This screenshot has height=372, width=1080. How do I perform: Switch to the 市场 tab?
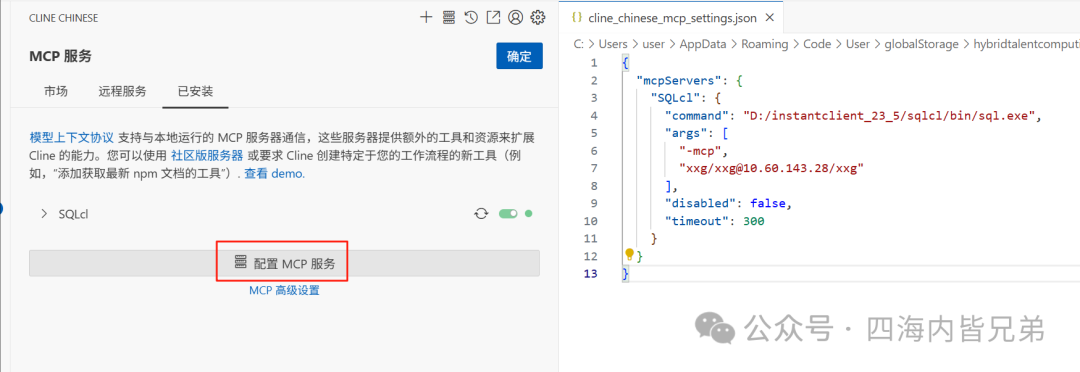[x=56, y=92]
